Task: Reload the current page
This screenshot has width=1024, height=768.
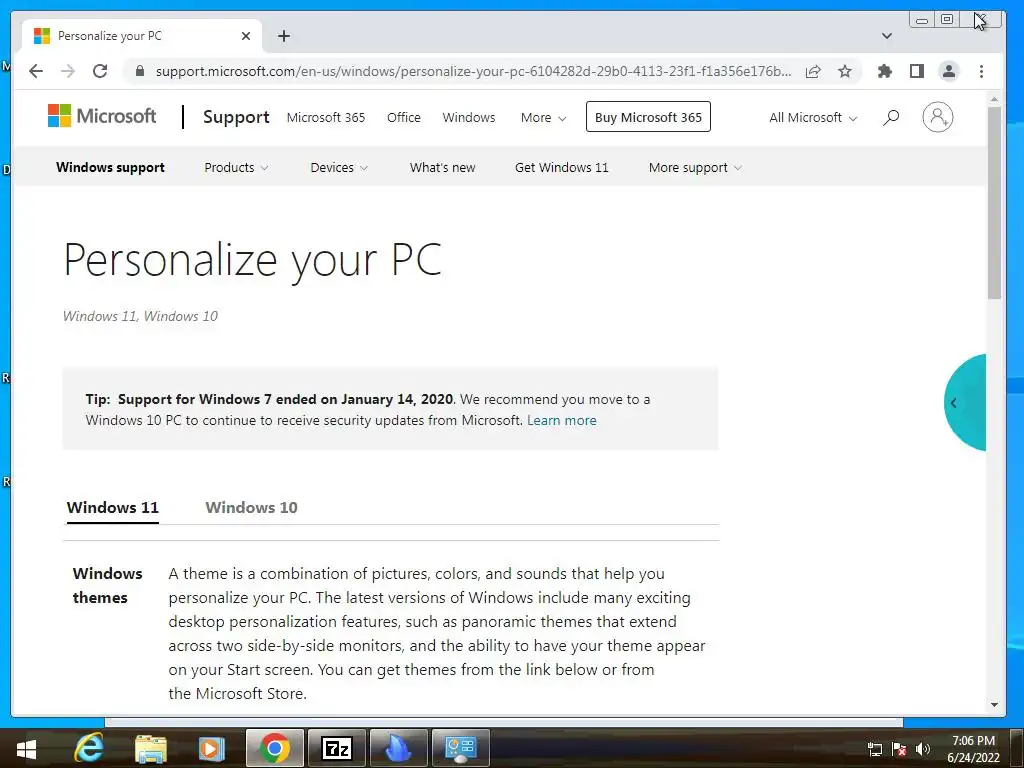Action: pos(100,71)
